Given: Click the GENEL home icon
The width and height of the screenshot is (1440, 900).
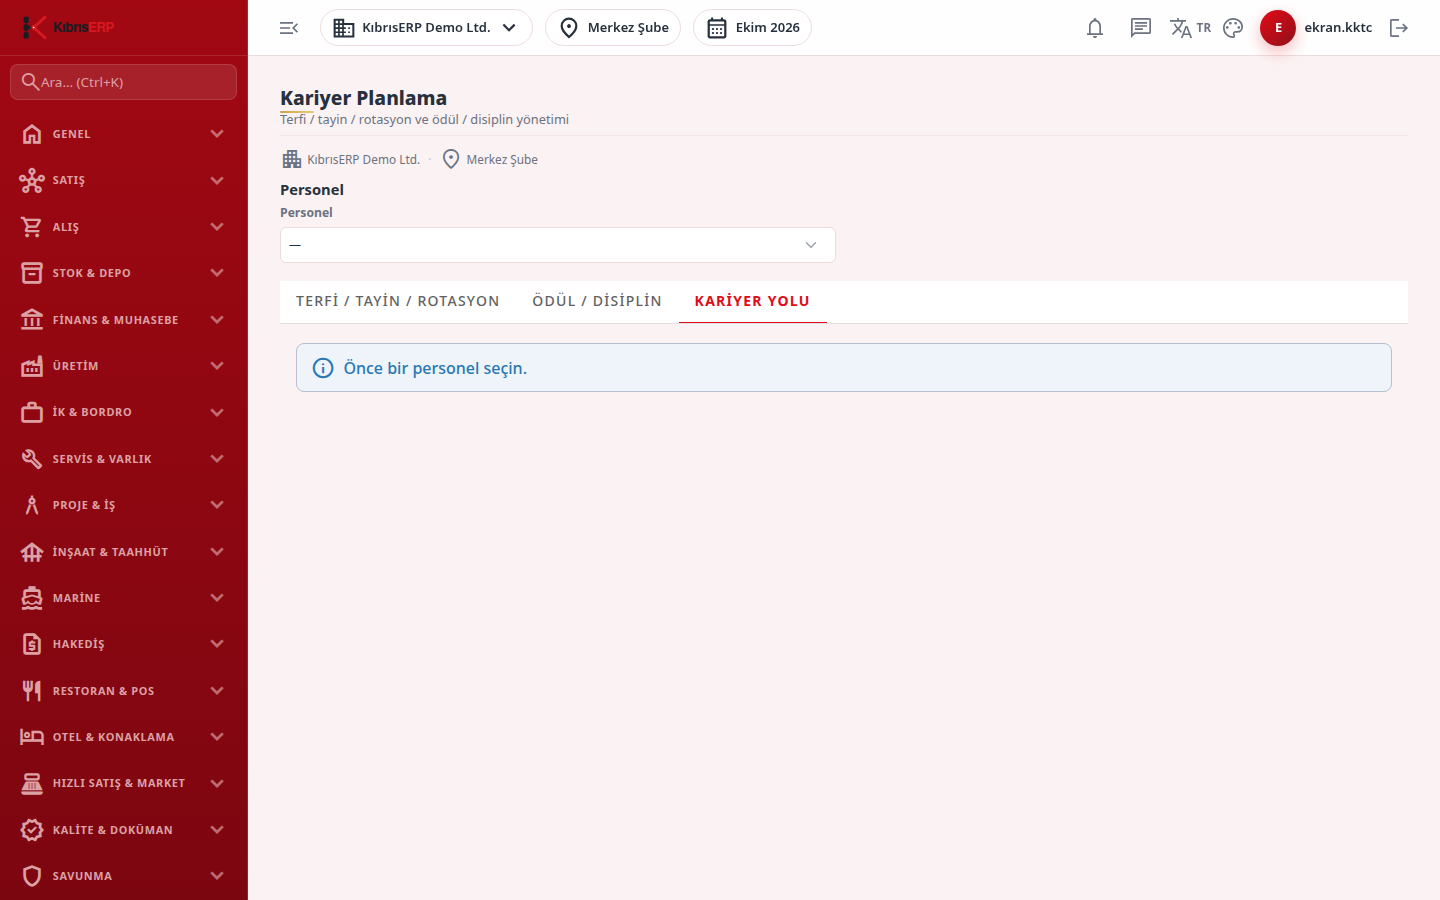Looking at the screenshot, I should [32, 134].
